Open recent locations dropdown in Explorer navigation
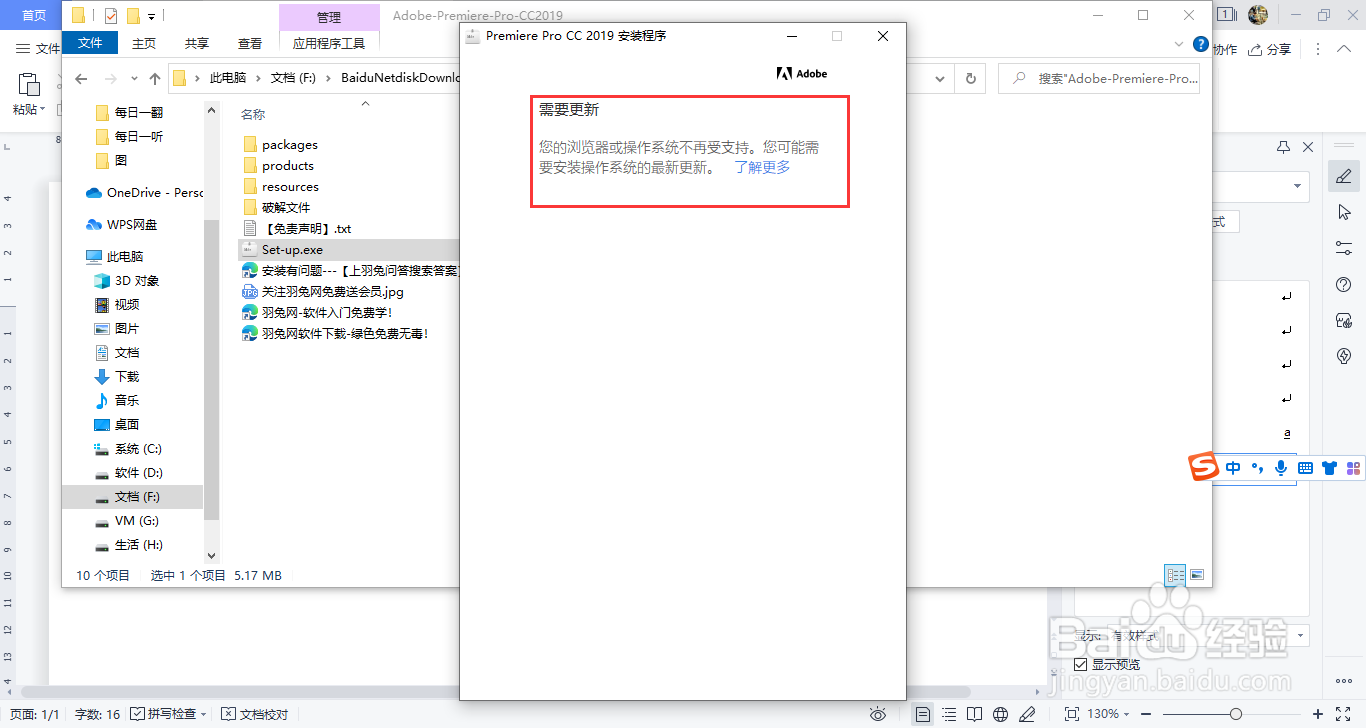Viewport: 1366px width, 728px height. (x=133, y=79)
